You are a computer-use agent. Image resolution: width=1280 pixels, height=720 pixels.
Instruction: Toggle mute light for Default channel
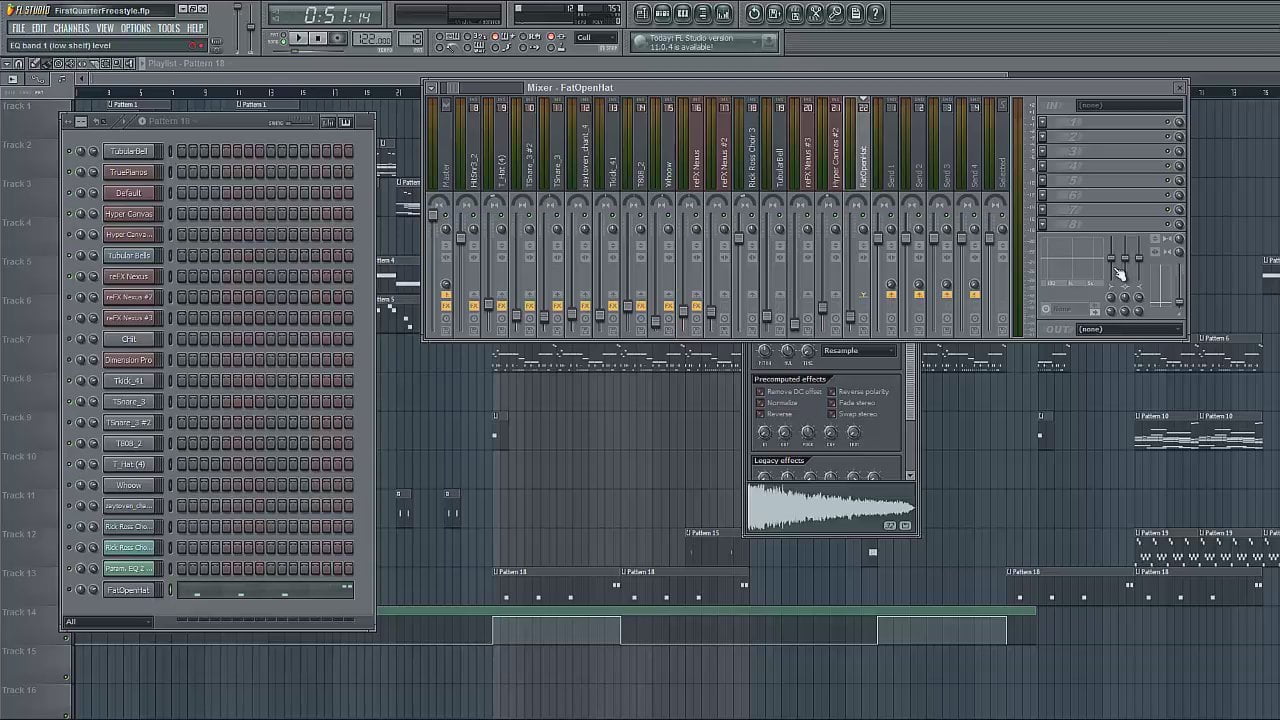pos(69,193)
